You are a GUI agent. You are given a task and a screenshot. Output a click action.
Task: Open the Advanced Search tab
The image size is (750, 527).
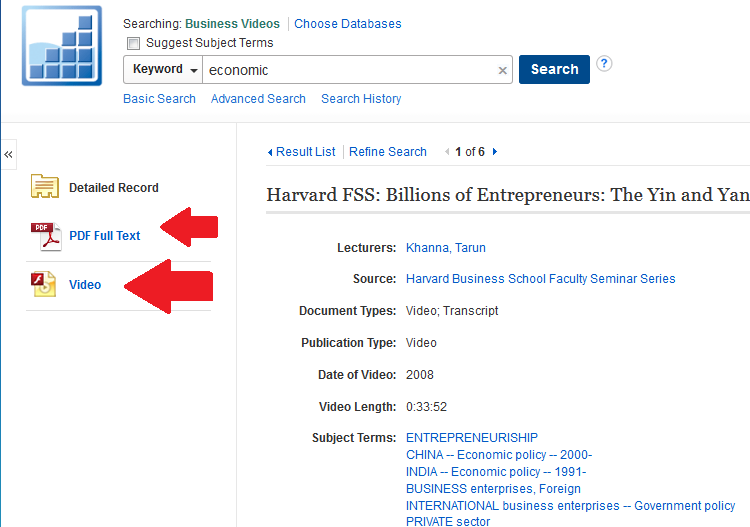(258, 99)
